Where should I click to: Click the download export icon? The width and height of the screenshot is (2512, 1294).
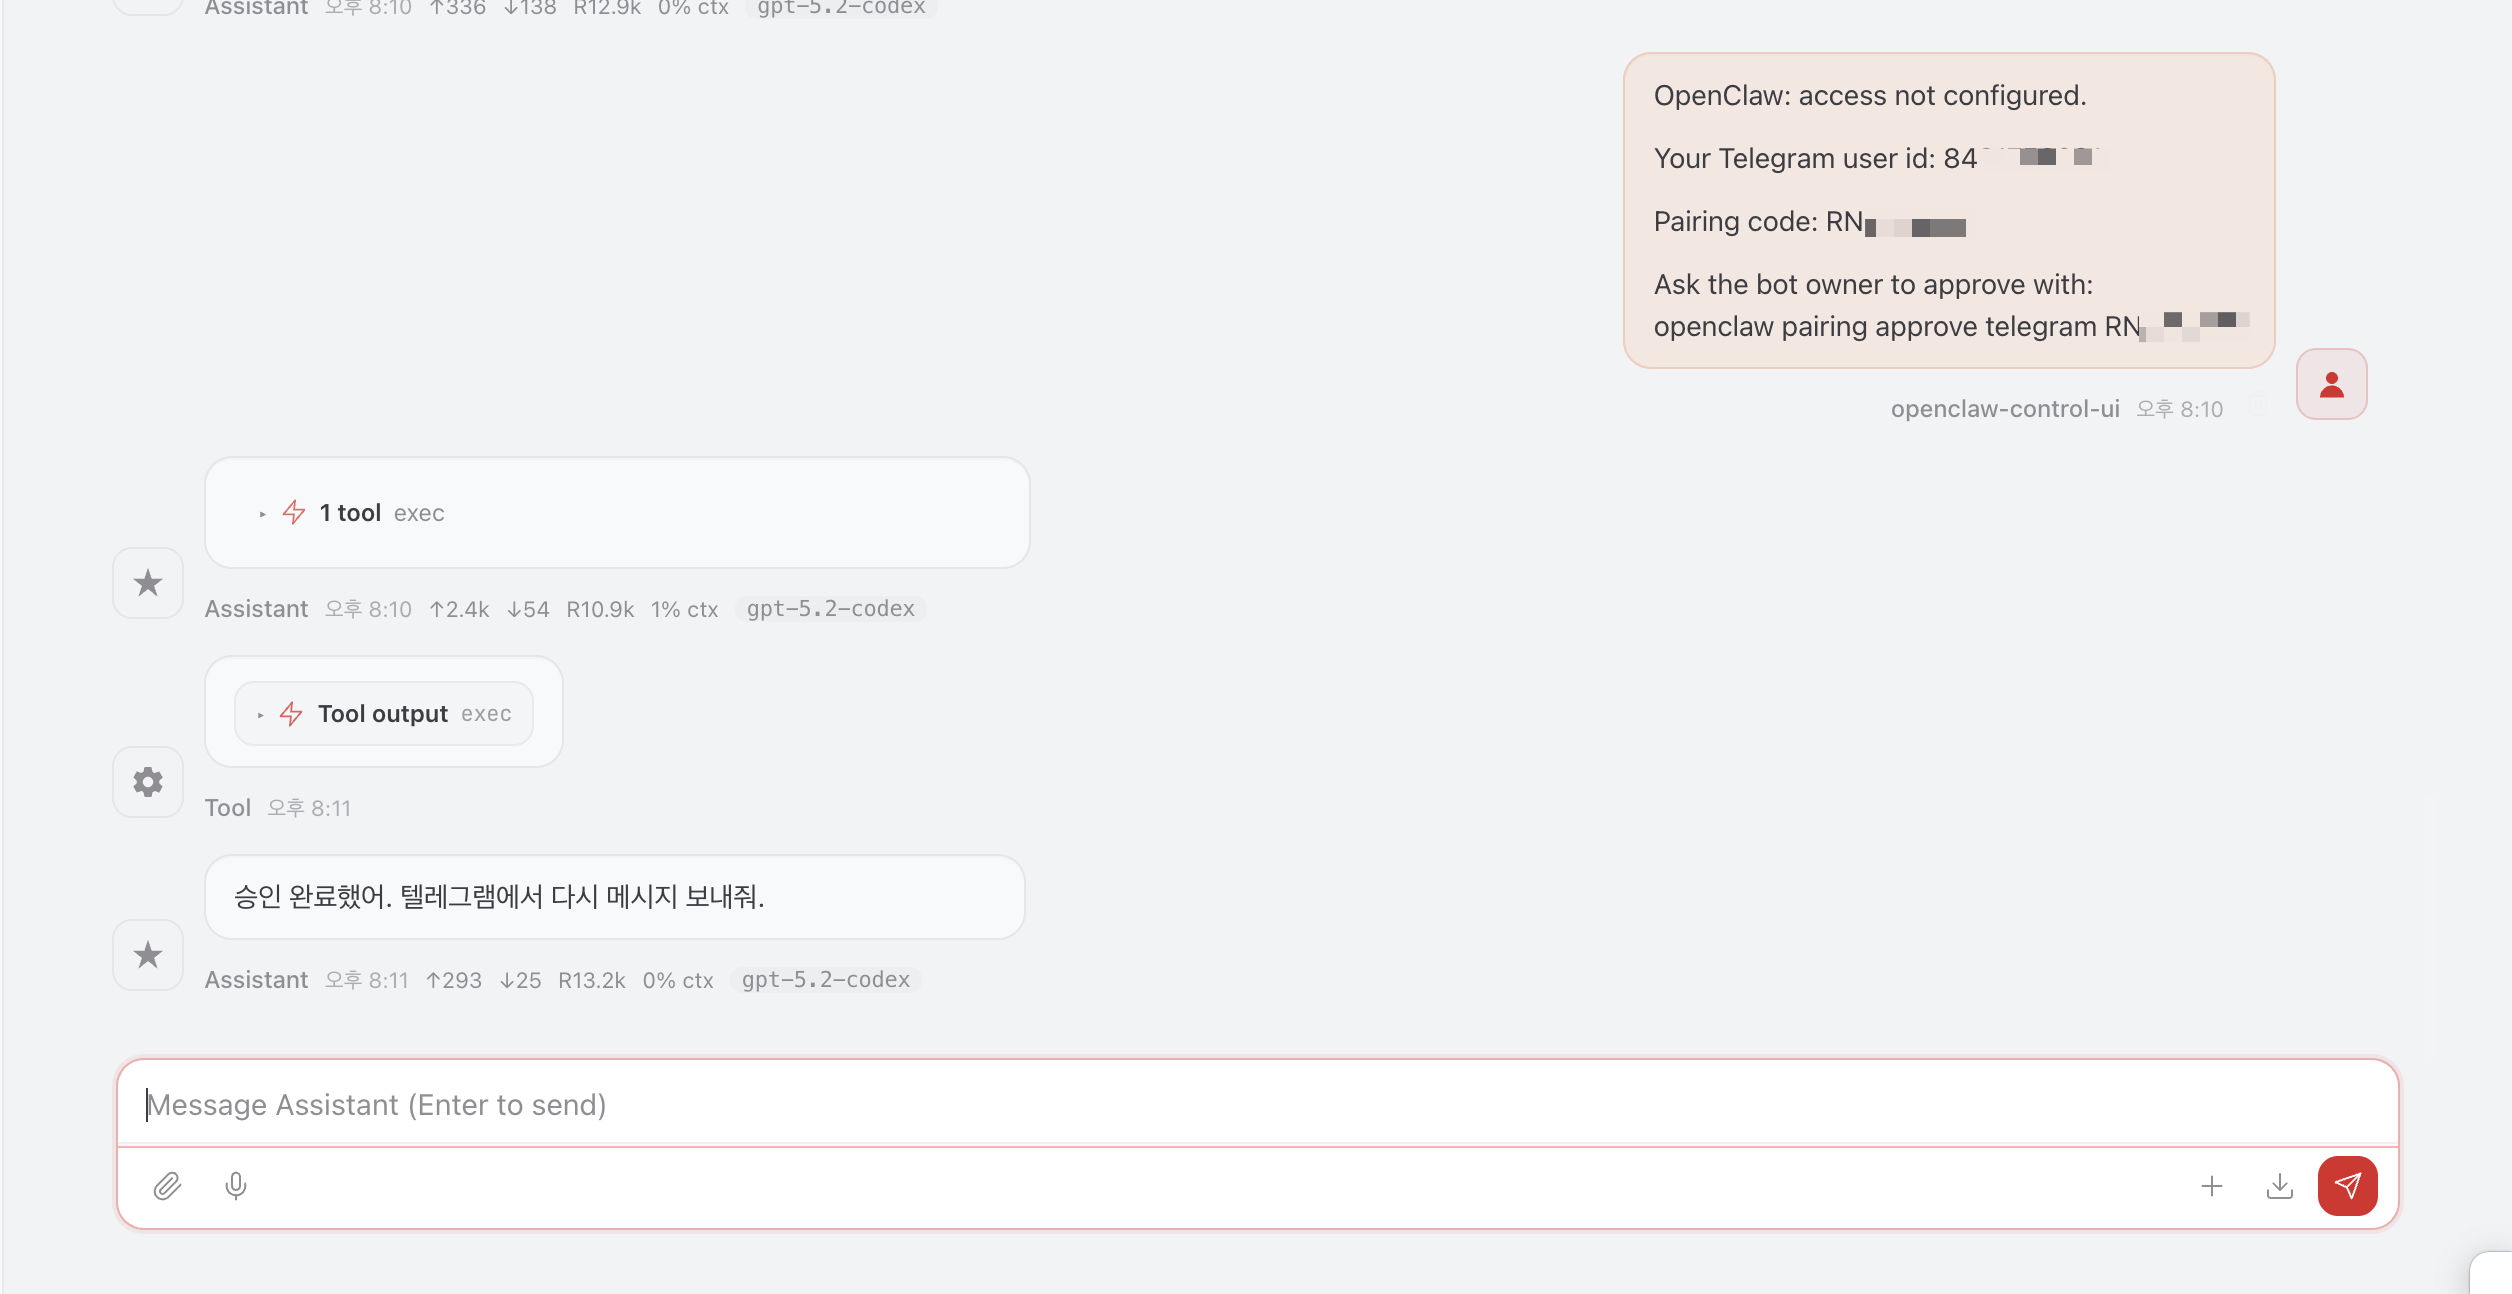[2280, 1186]
